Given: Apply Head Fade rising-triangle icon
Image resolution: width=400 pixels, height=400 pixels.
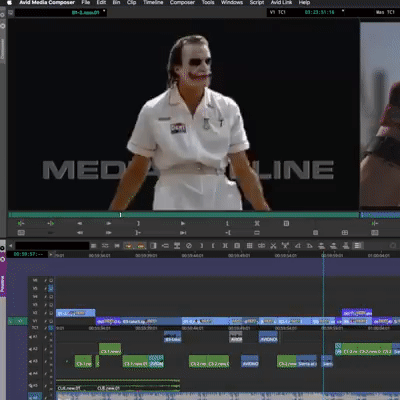Looking at the screenshot, I should coord(298,246).
